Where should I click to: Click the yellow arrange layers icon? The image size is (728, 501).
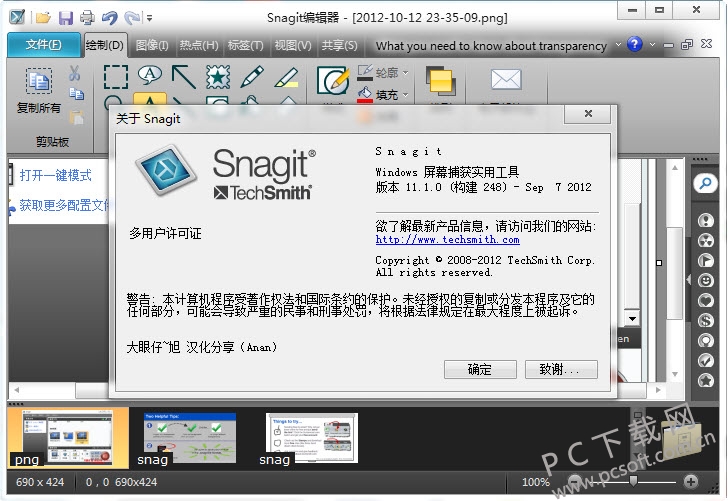[x=441, y=81]
